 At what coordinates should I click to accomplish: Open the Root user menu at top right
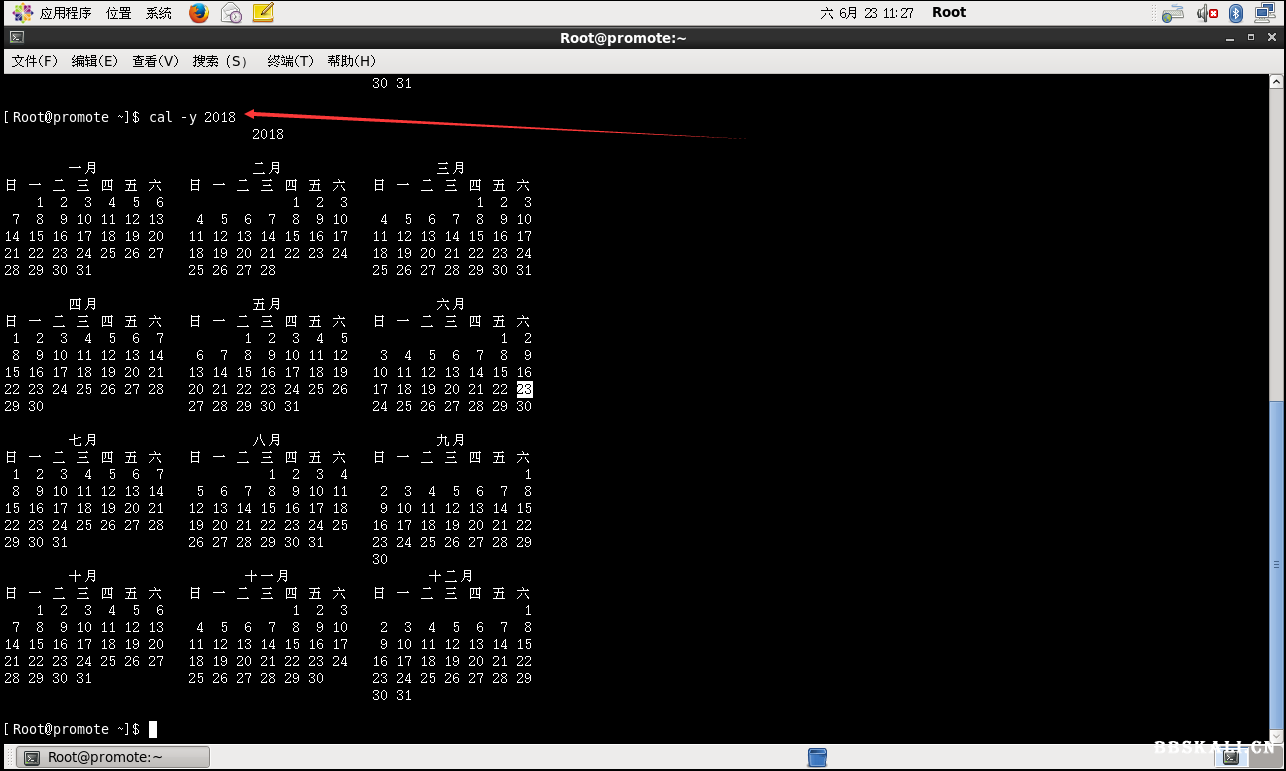click(948, 12)
